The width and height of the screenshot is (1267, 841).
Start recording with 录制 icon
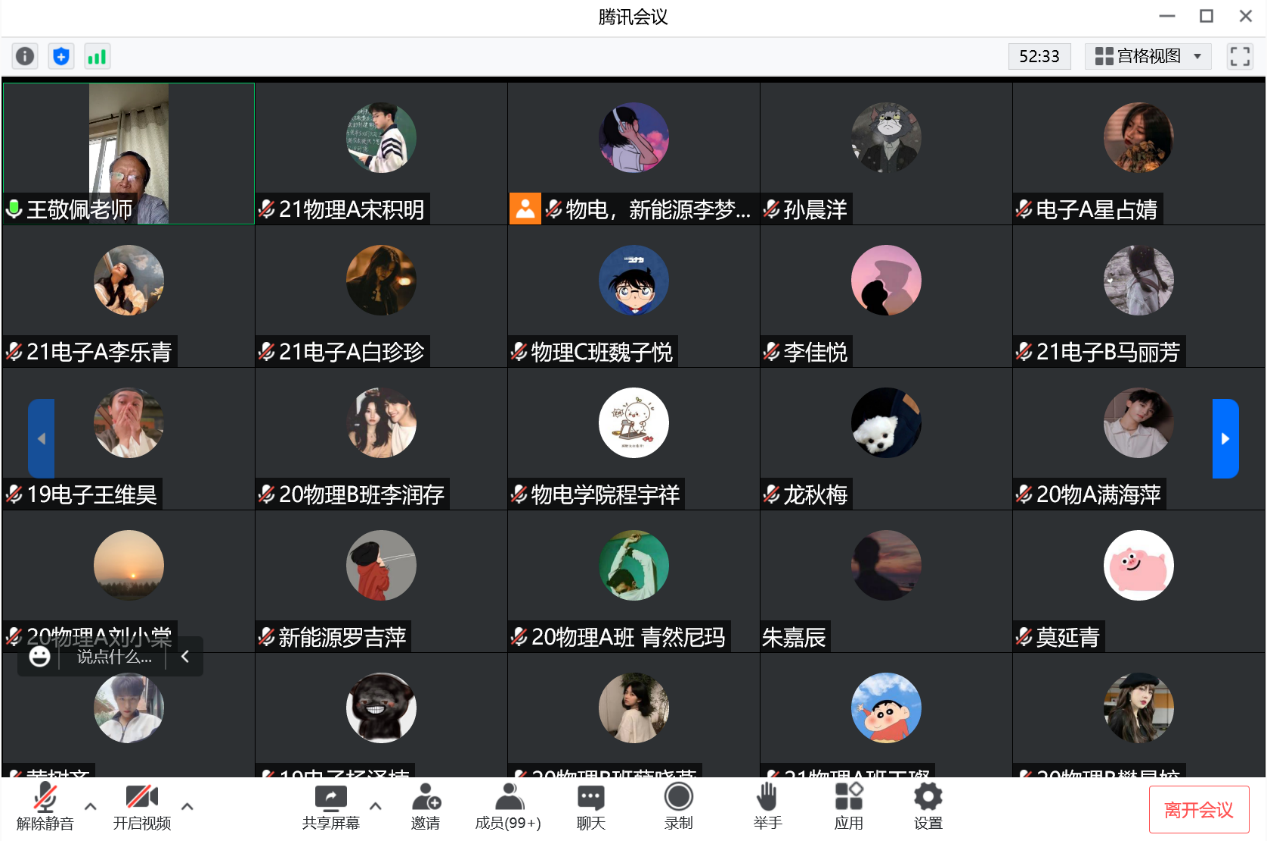click(x=679, y=807)
